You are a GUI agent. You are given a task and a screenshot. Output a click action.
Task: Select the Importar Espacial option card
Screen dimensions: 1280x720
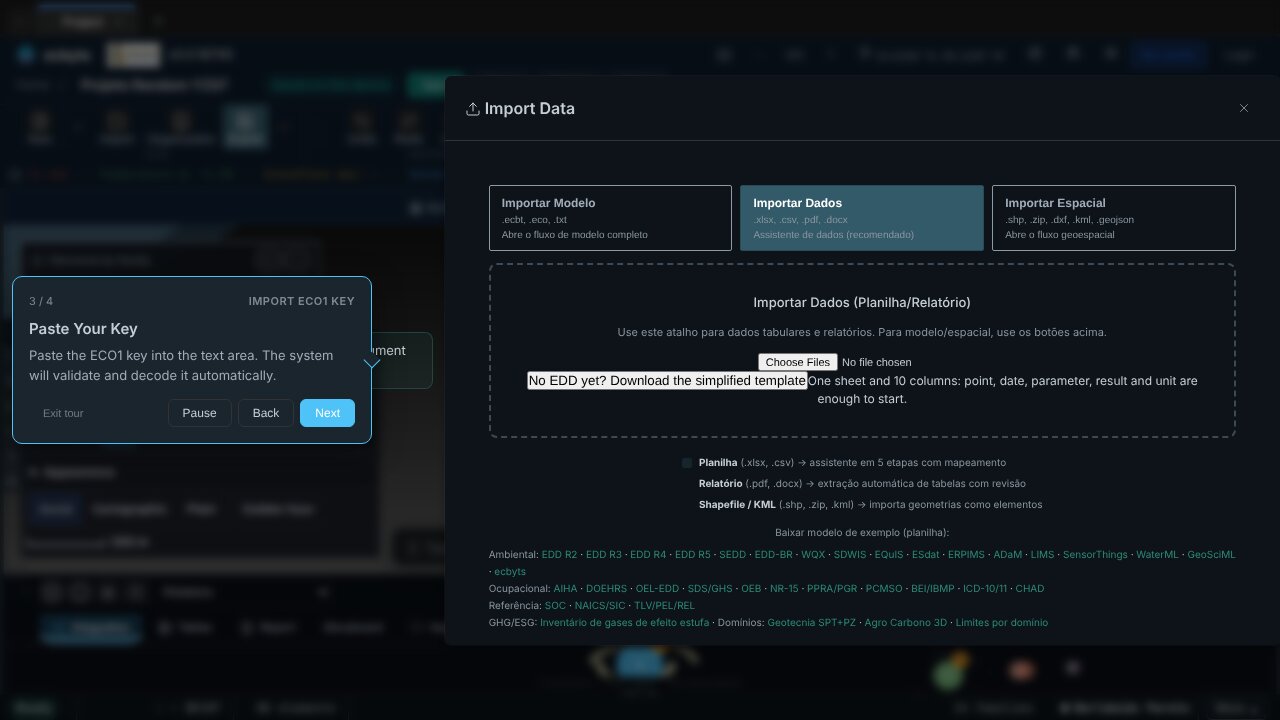(x=1114, y=218)
